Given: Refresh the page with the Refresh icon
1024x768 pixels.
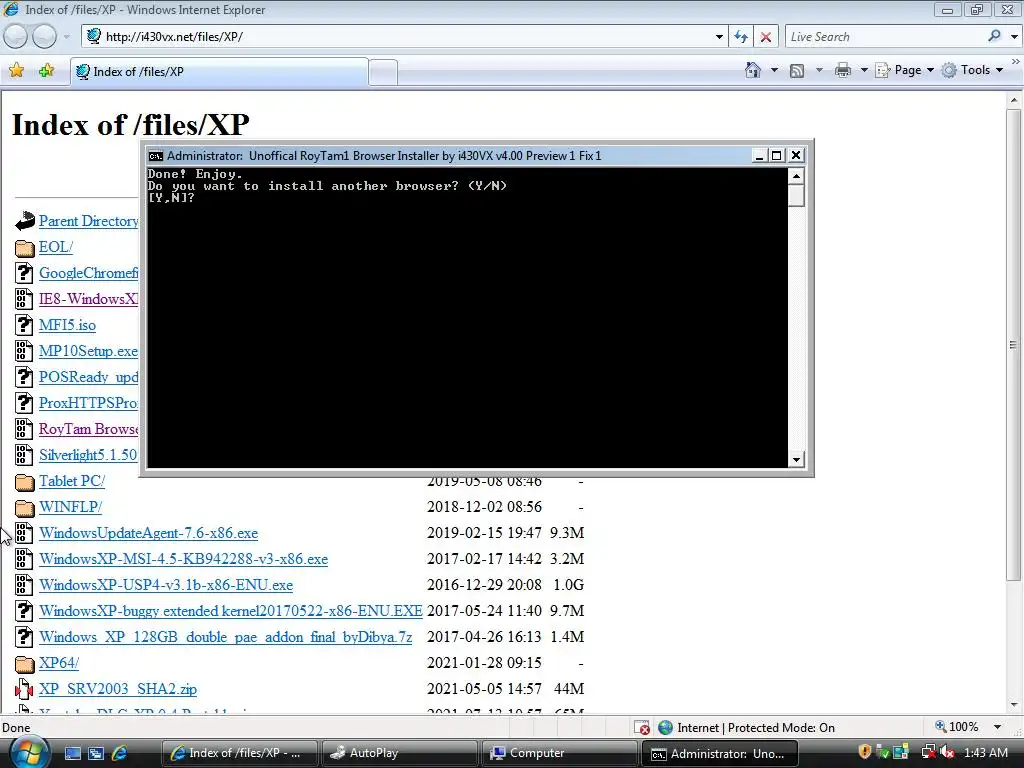Looking at the screenshot, I should click(741, 37).
